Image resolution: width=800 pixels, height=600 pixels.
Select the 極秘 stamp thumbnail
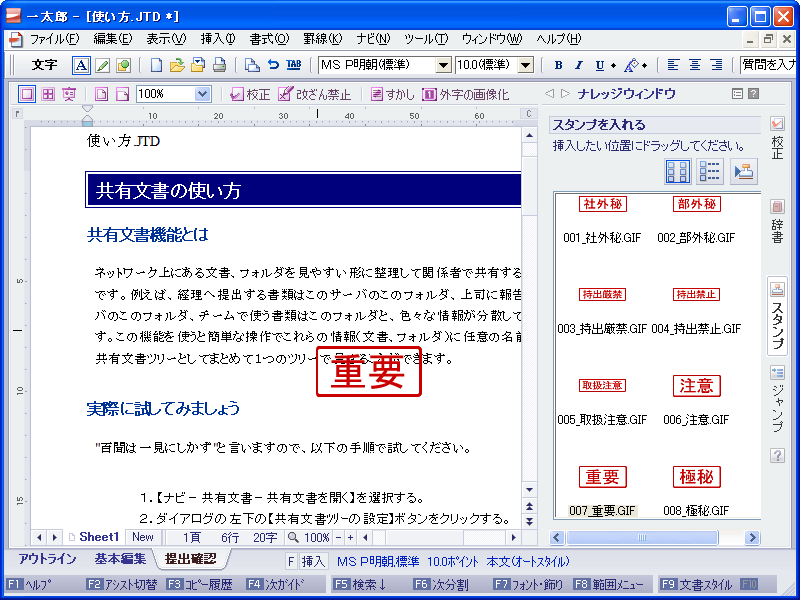(696, 477)
